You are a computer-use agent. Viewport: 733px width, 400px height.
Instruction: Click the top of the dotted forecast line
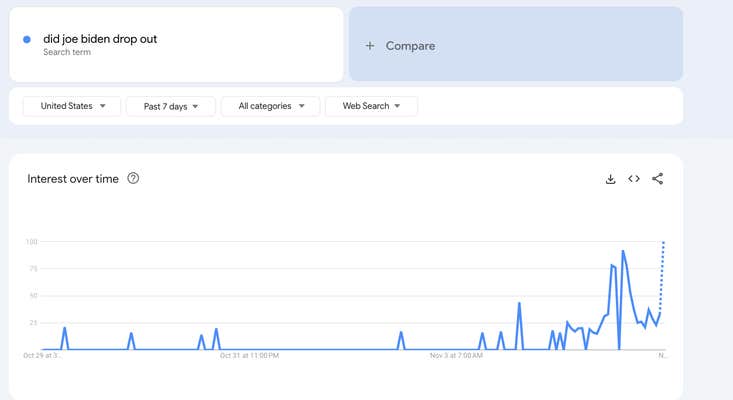[663, 243]
